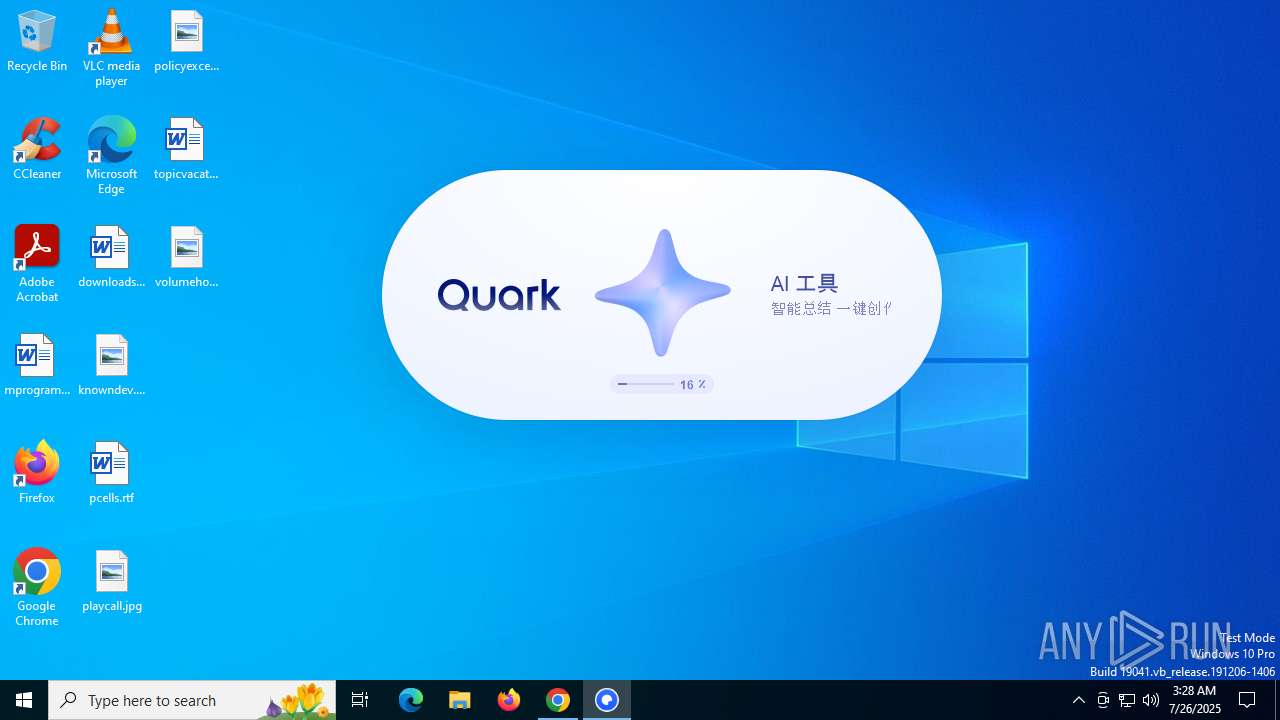Launch Microsoft Edge desktop shortcut
Viewport: 1280px width, 720px height.
tap(111, 155)
